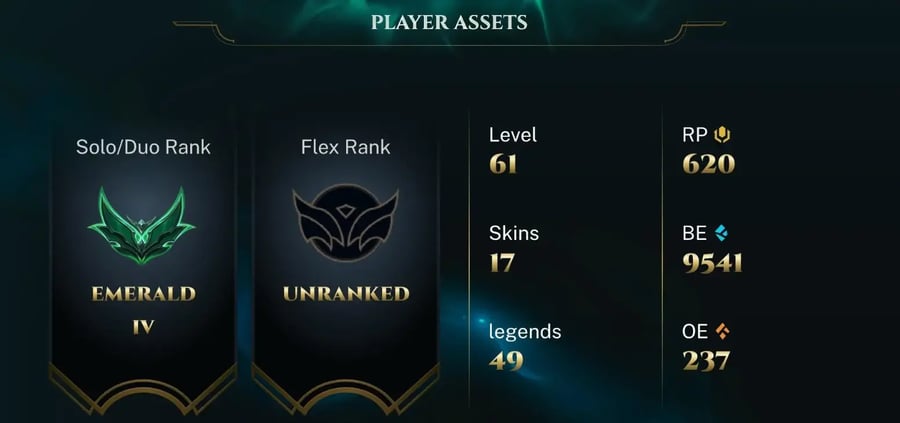Screen dimensions: 900x423
Task: Click the Blue Essence icon next to BE
Action: coord(722,233)
